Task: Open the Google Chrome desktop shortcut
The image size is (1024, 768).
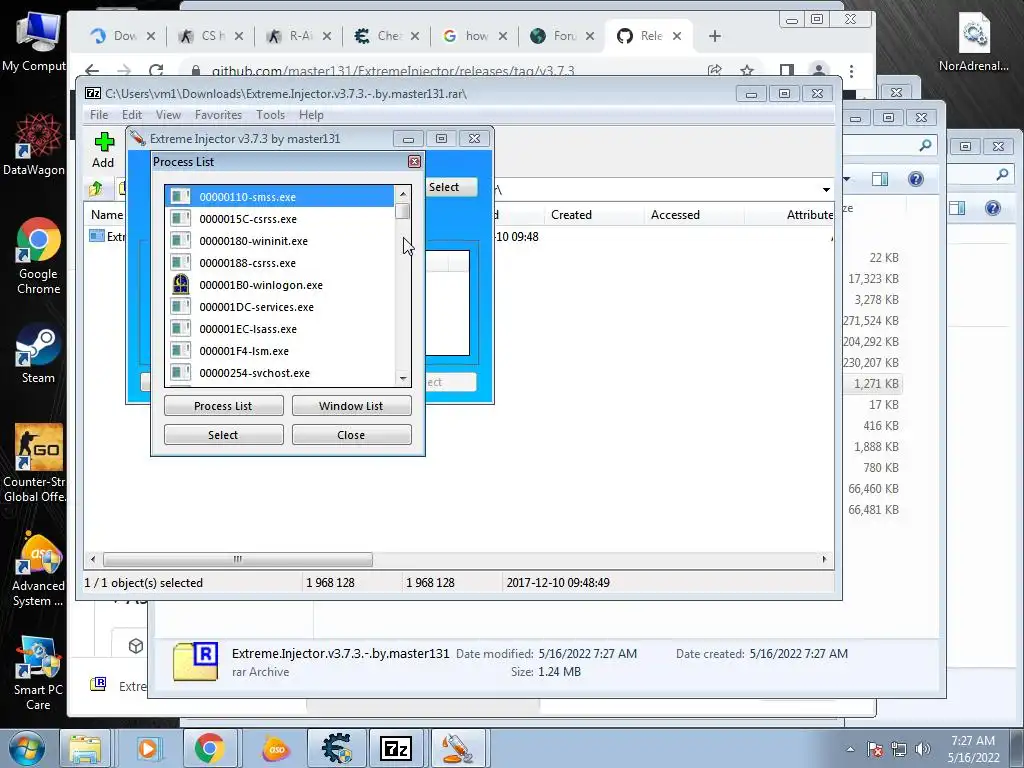Action: [x=38, y=257]
